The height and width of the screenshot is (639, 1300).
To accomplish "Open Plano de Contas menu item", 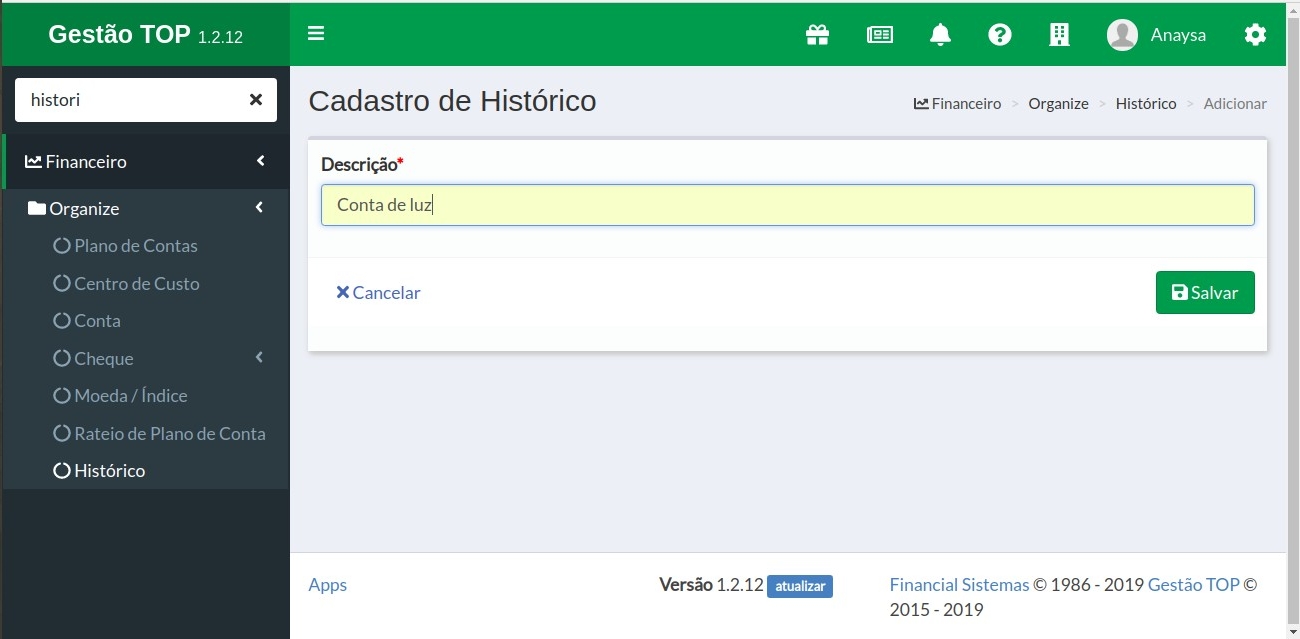I will [135, 246].
